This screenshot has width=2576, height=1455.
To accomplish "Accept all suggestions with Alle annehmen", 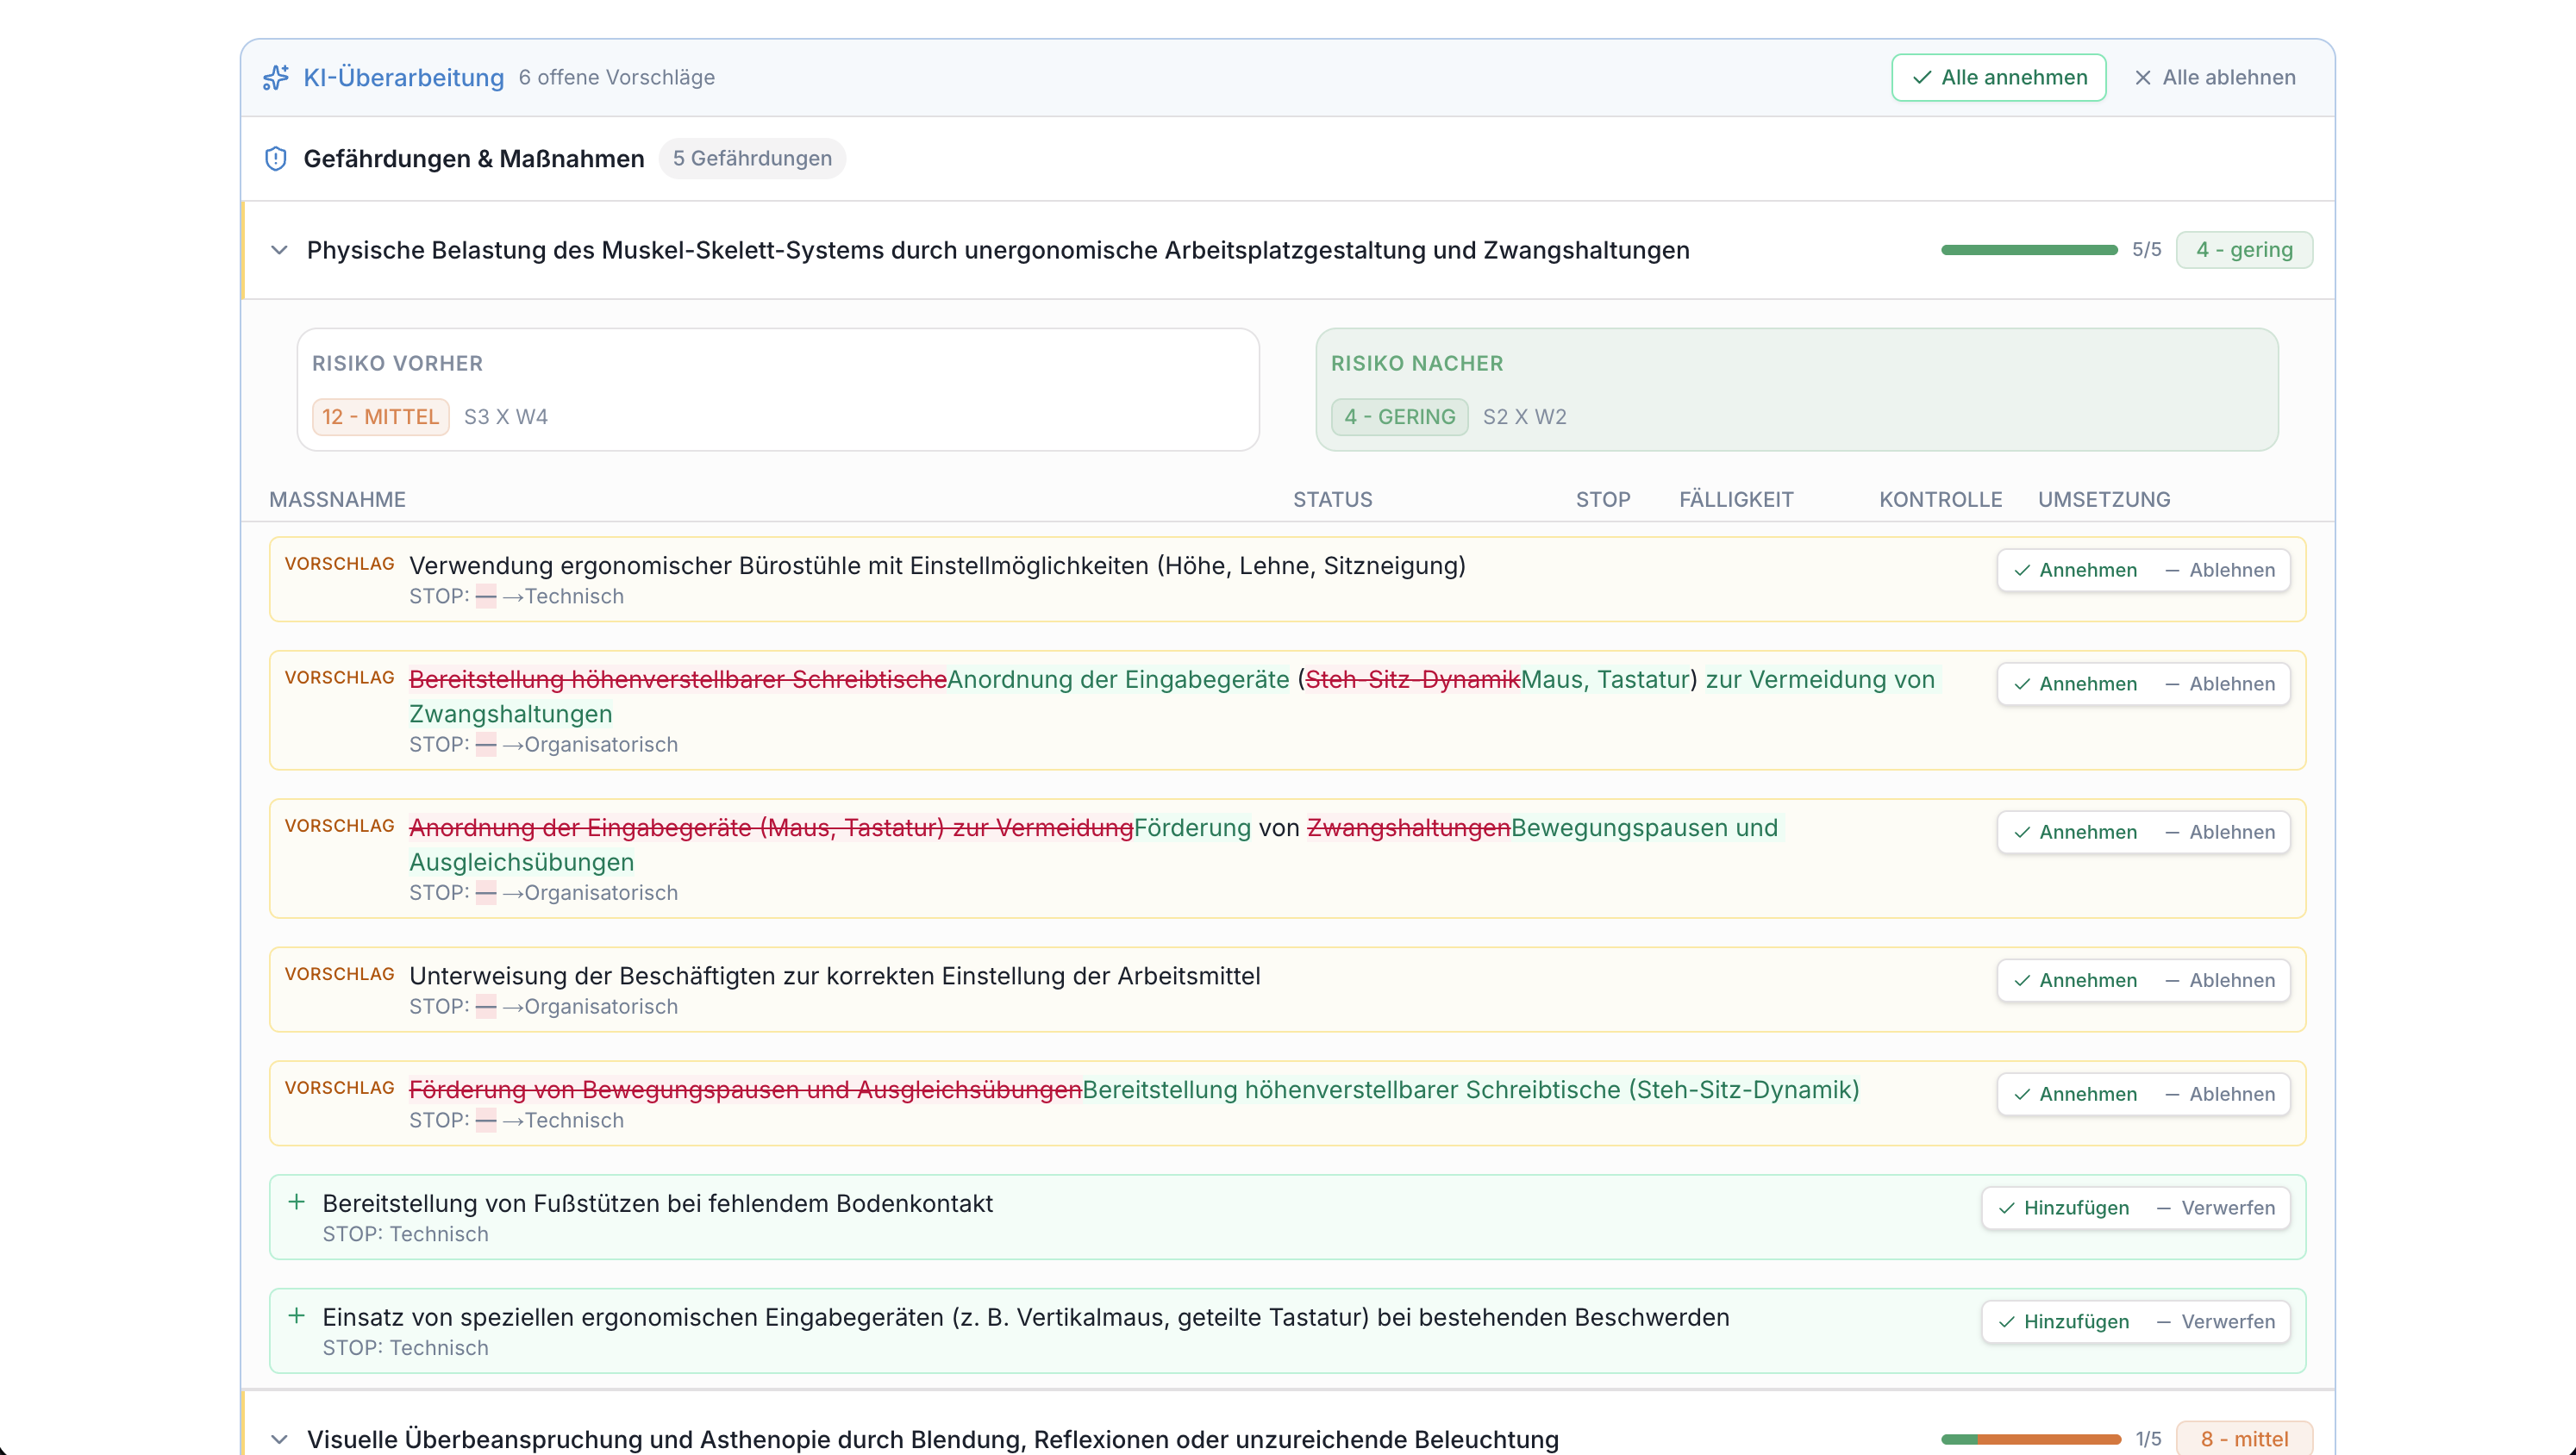I will coord(1998,77).
